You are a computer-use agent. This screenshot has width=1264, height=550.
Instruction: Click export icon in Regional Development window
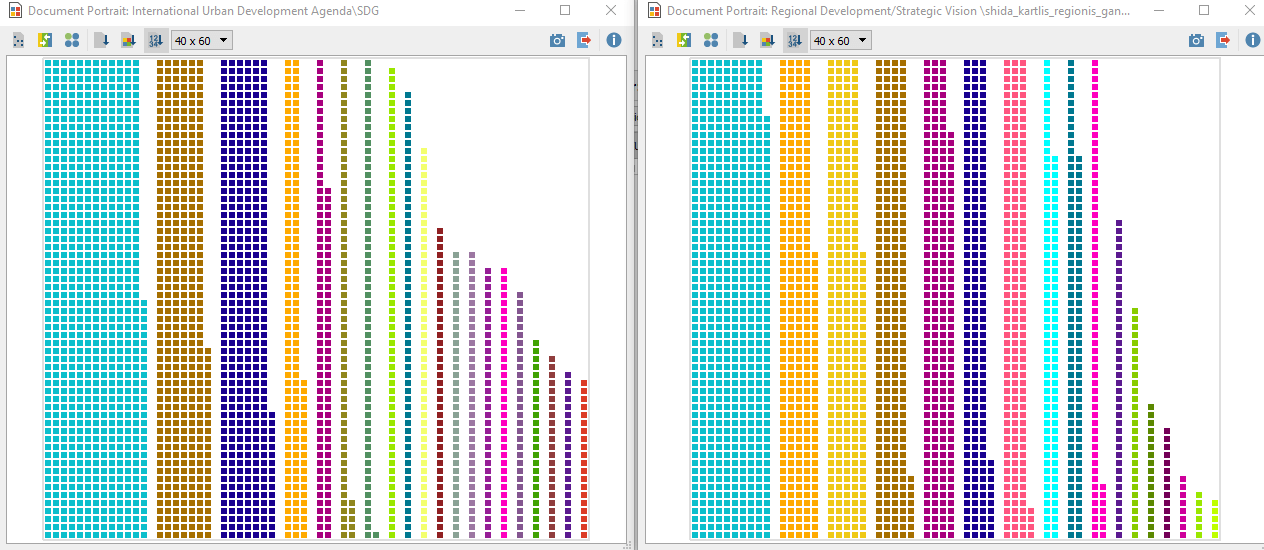coord(1223,41)
